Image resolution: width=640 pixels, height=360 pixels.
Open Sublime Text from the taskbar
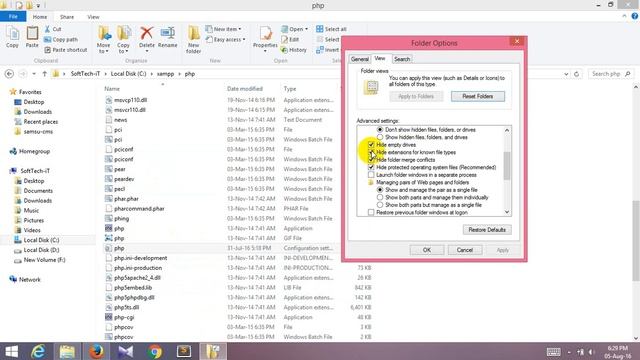pos(184,351)
